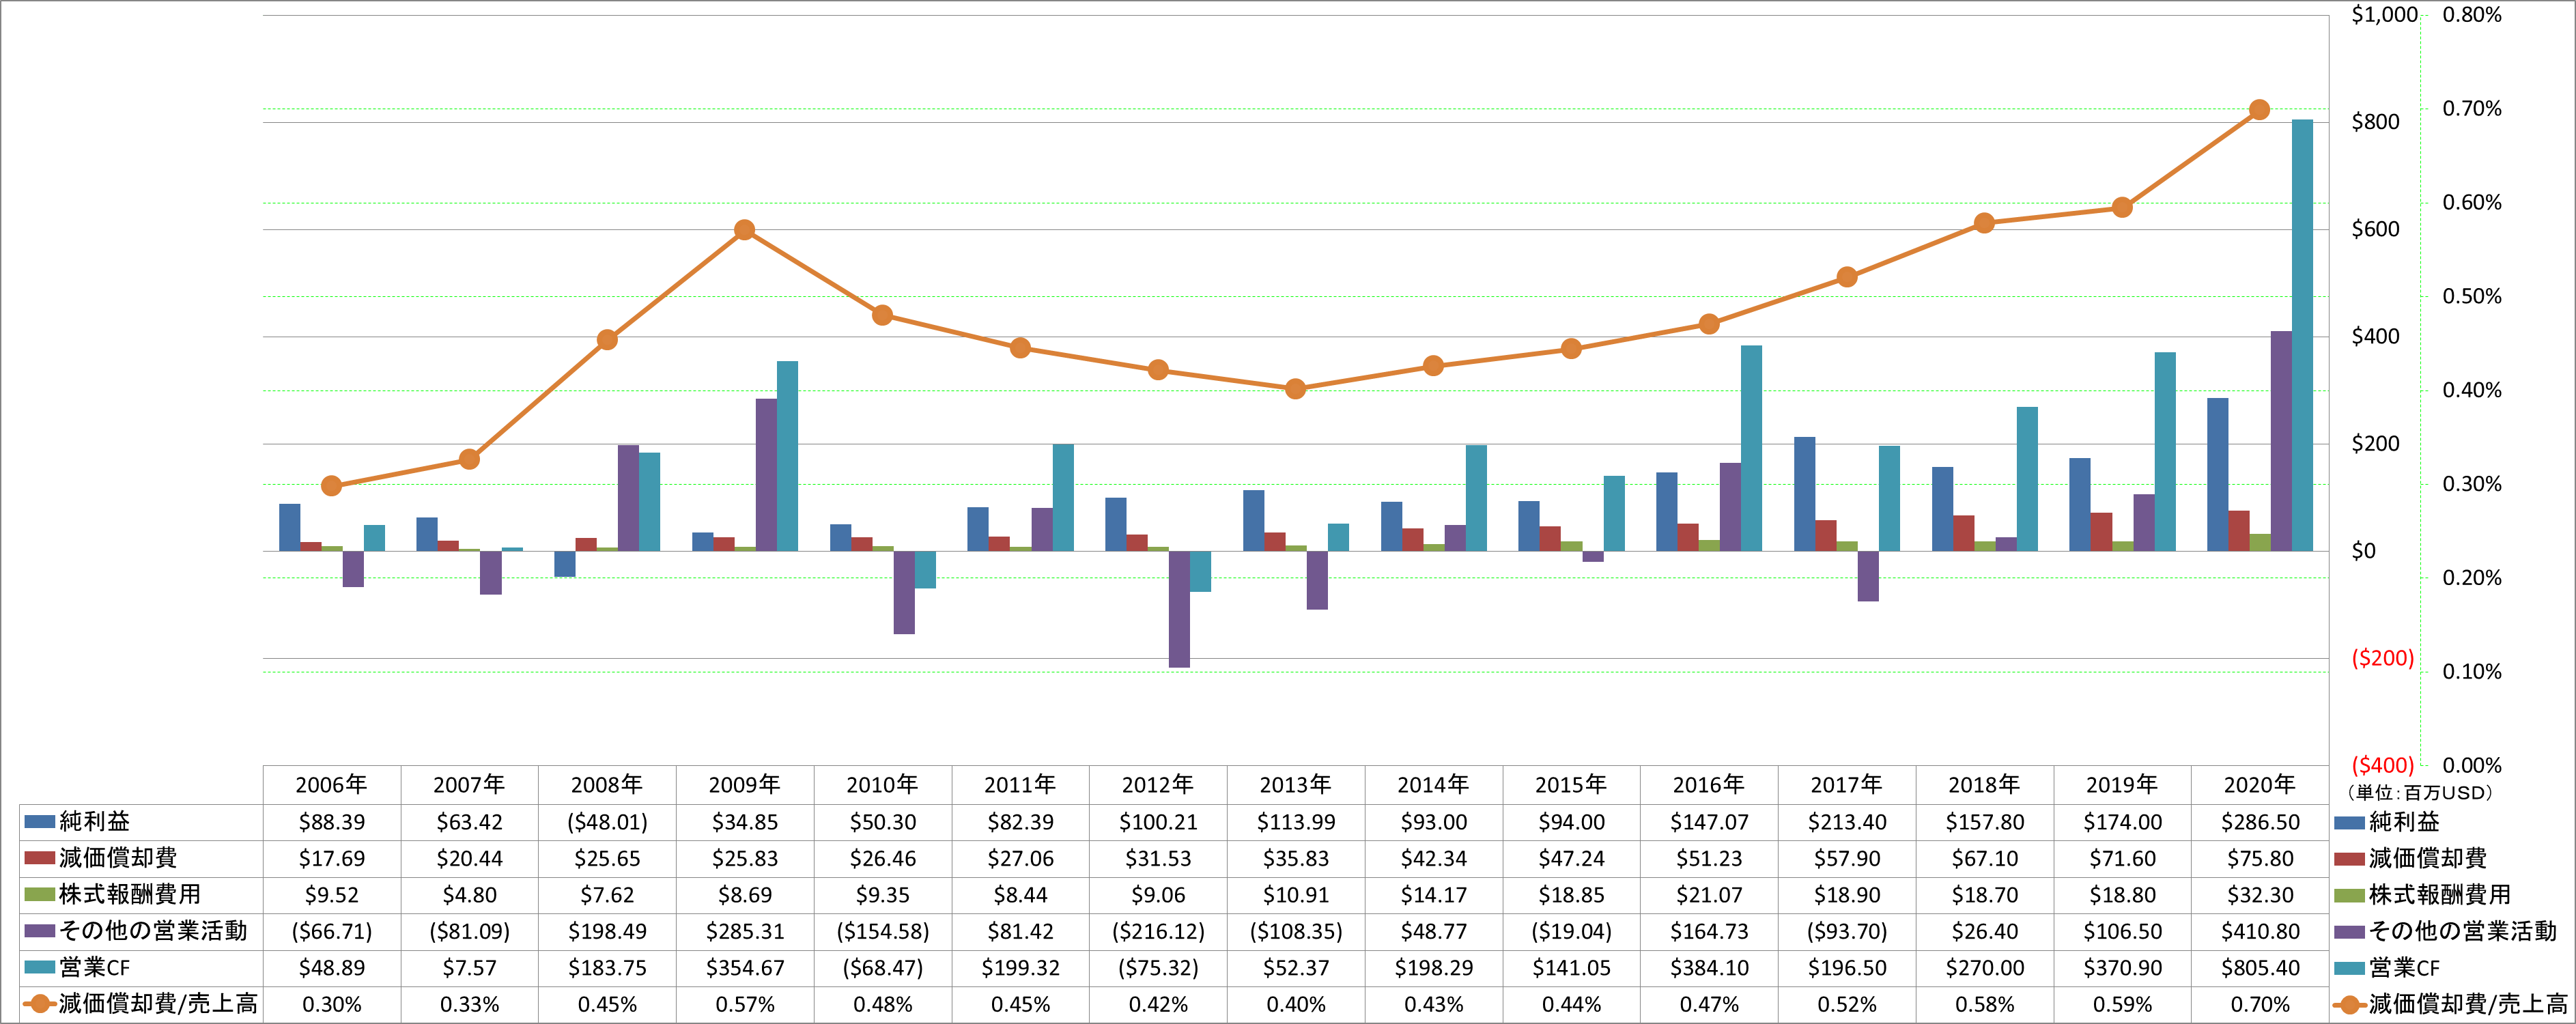The height and width of the screenshot is (1024, 2576).
Task: Click the 0.00% secondary axis label
Action: click(x=2472, y=765)
